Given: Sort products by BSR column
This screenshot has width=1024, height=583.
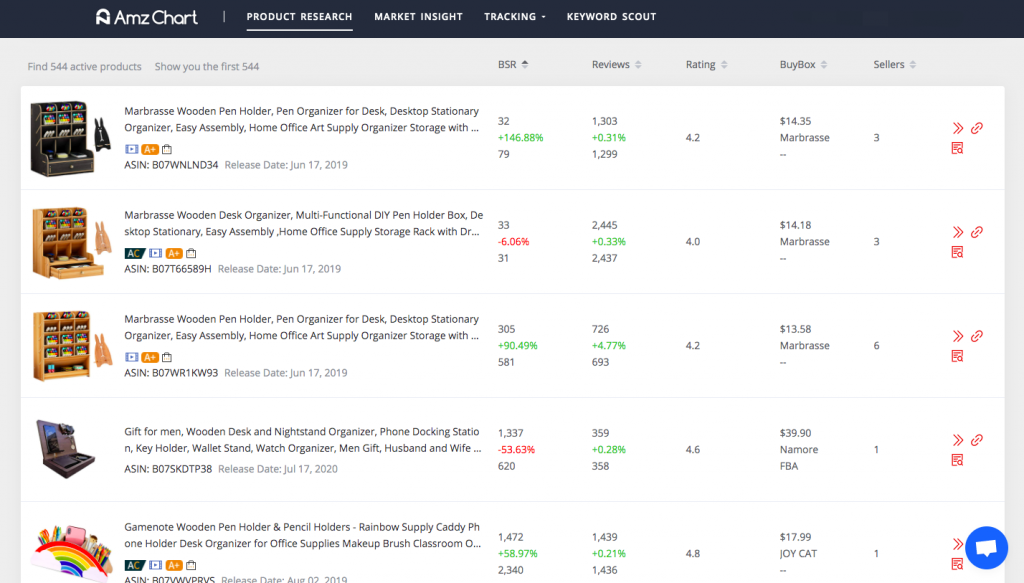Looking at the screenshot, I should pos(513,65).
